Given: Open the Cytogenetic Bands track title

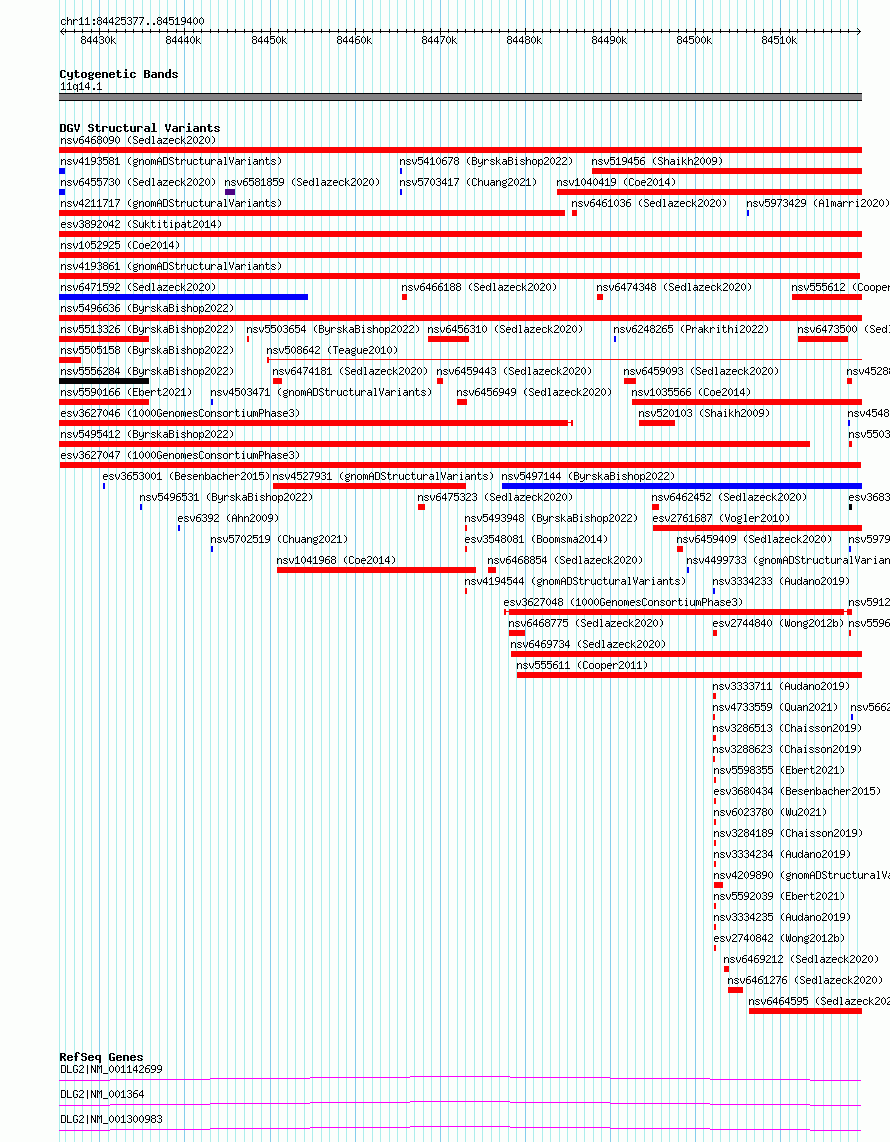Looking at the screenshot, I should [119, 74].
